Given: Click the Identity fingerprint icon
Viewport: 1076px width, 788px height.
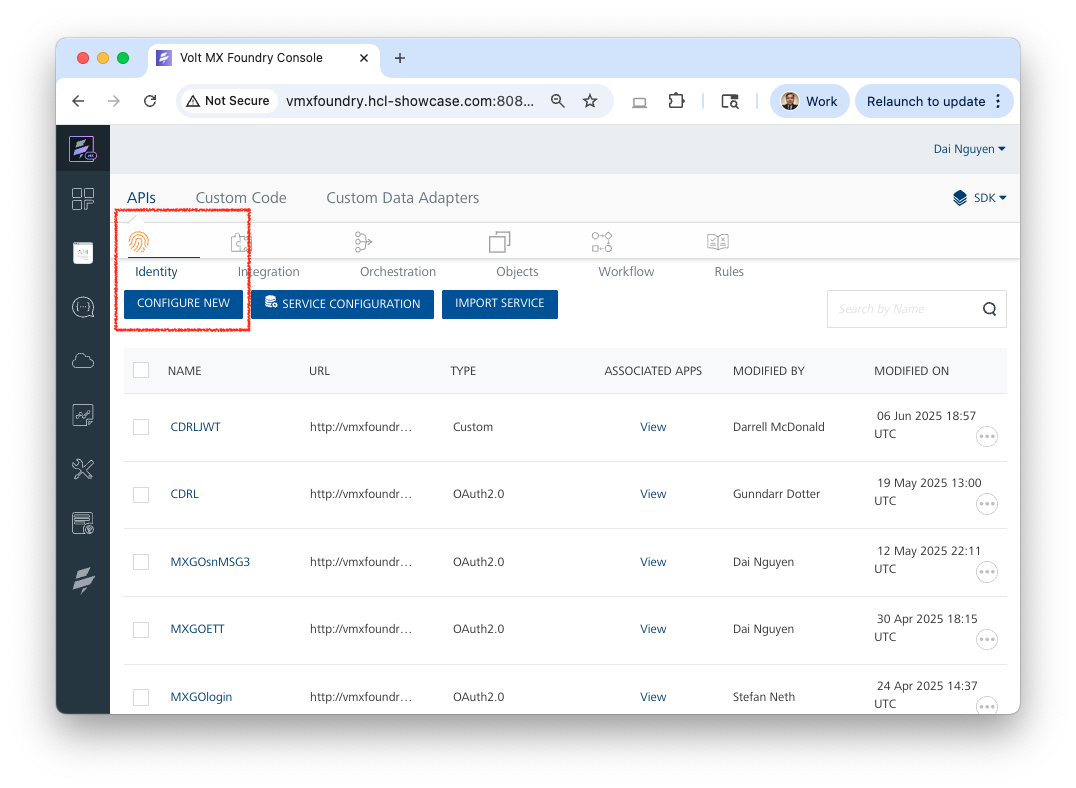Looking at the screenshot, I should 139,242.
